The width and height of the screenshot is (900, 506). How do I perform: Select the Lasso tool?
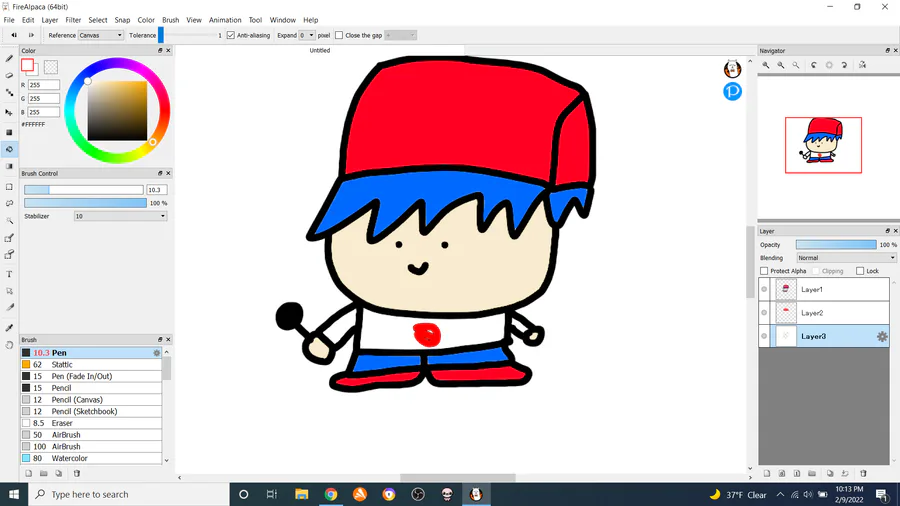coord(9,204)
